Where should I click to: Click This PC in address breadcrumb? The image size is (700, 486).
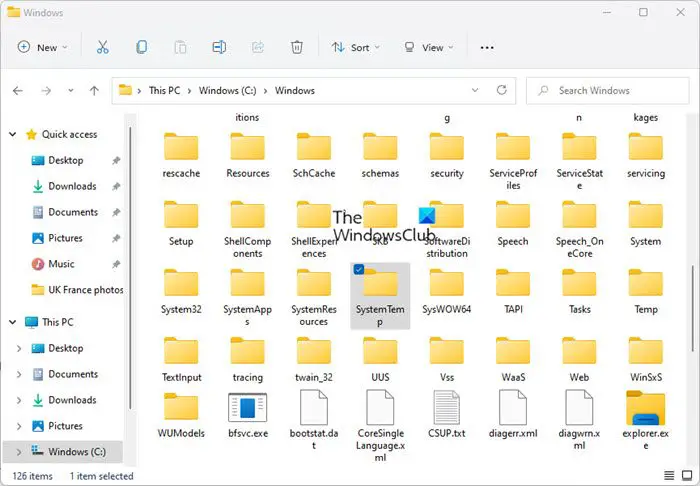click(x=165, y=91)
